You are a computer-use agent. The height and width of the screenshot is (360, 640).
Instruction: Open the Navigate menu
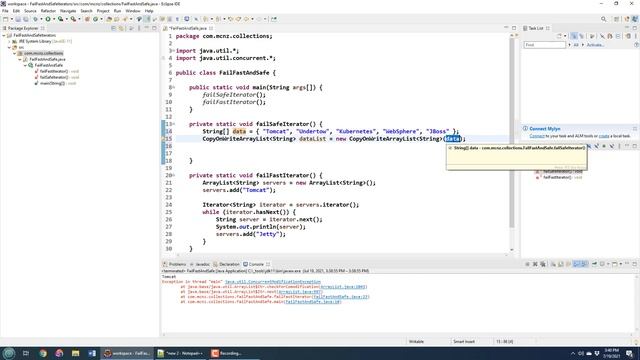click(68, 11)
